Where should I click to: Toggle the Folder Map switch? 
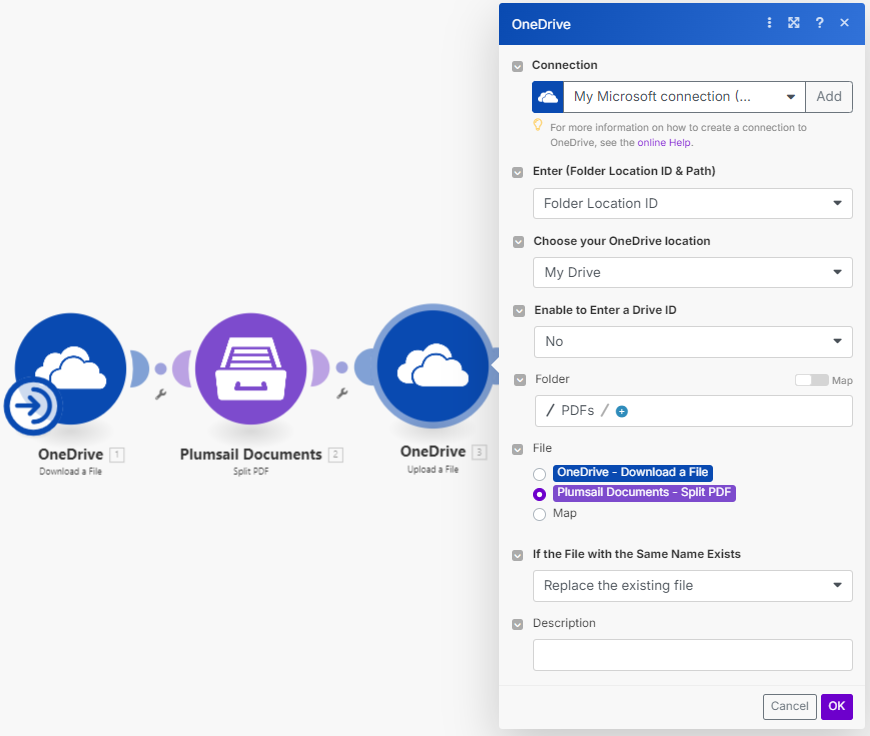[x=811, y=380]
